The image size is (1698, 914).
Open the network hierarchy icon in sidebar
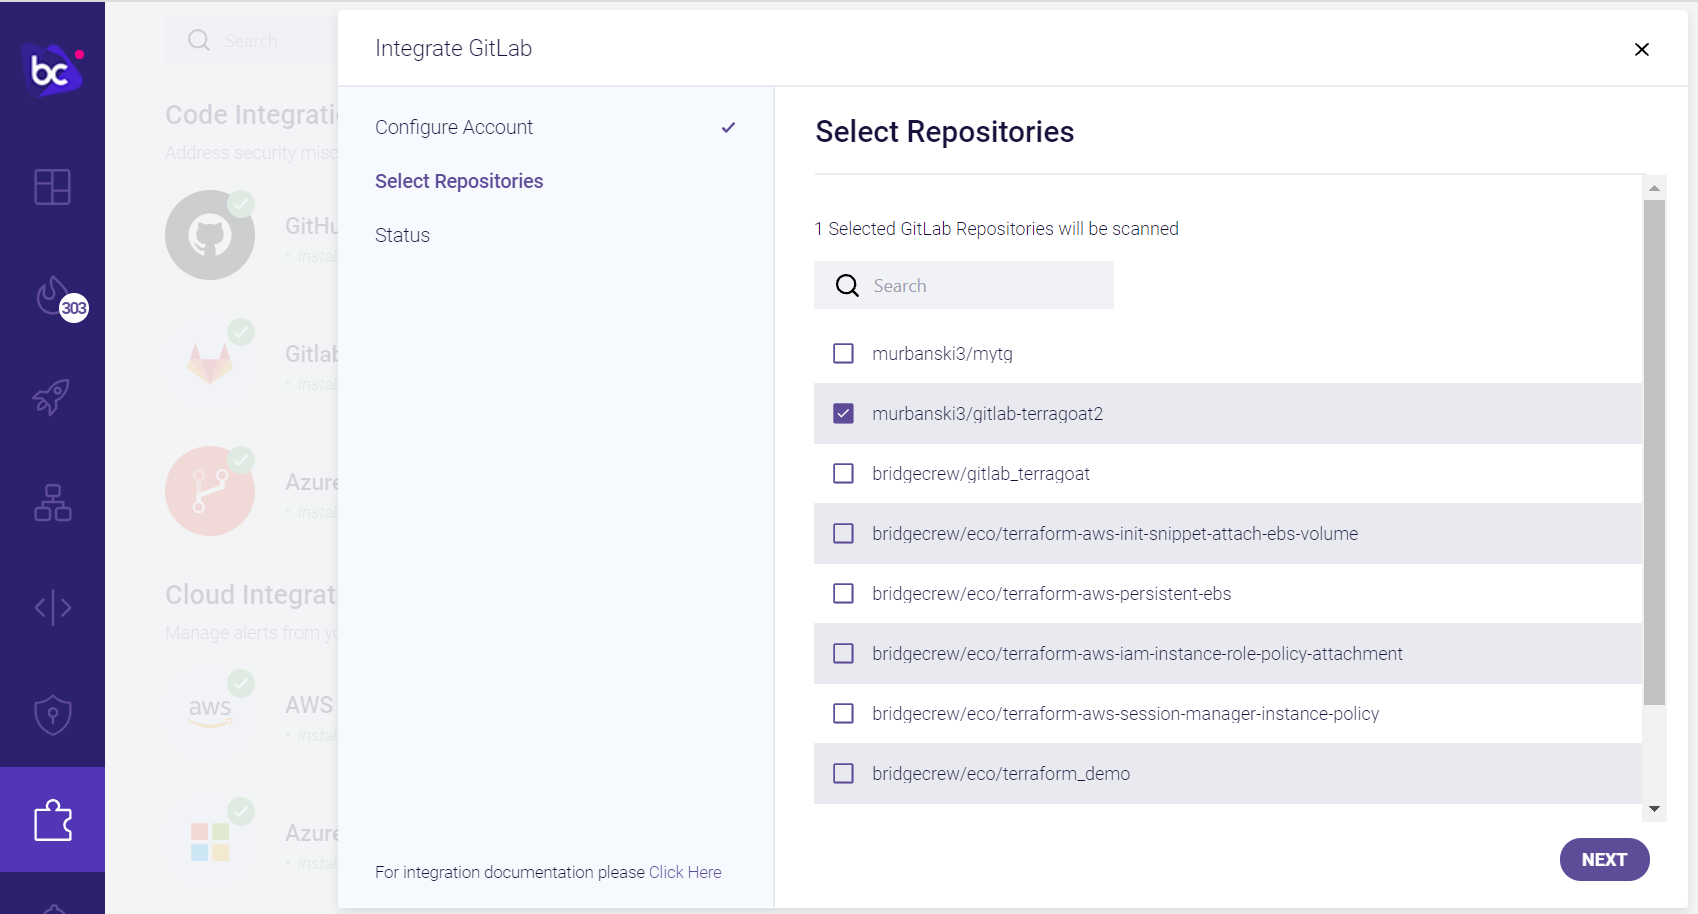point(53,503)
